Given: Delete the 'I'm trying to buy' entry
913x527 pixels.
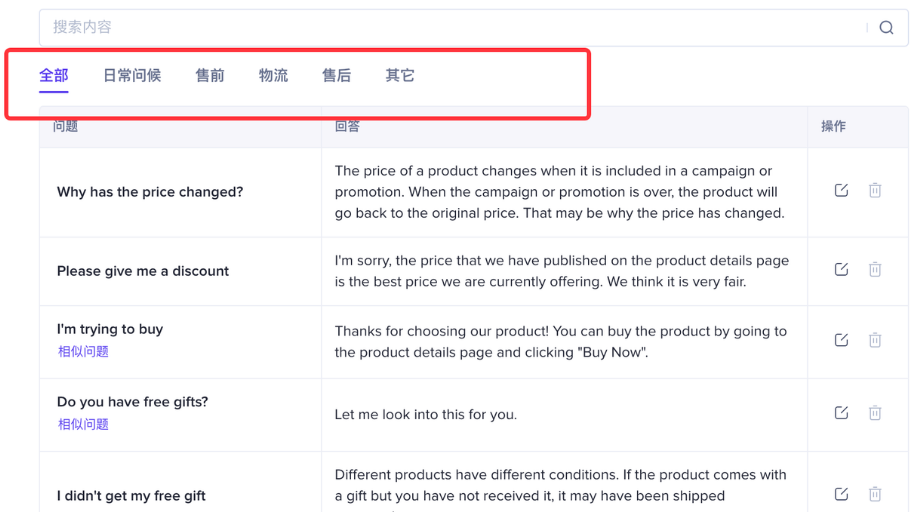Looking at the screenshot, I should [x=875, y=340].
